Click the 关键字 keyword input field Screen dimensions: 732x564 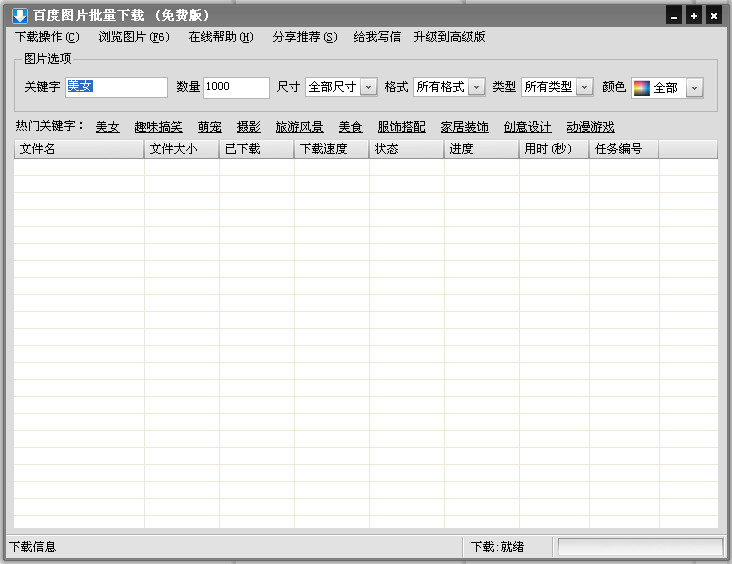[116, 87]
